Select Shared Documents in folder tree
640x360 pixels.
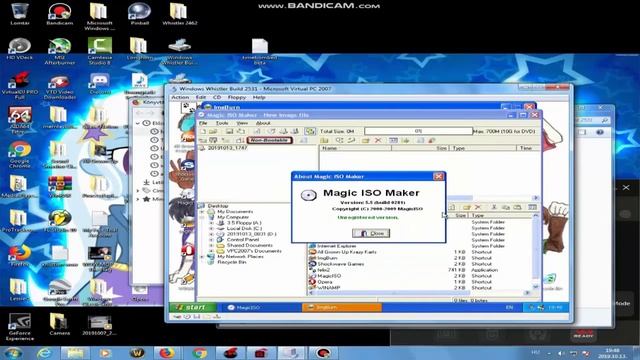[x=250, y=245]
